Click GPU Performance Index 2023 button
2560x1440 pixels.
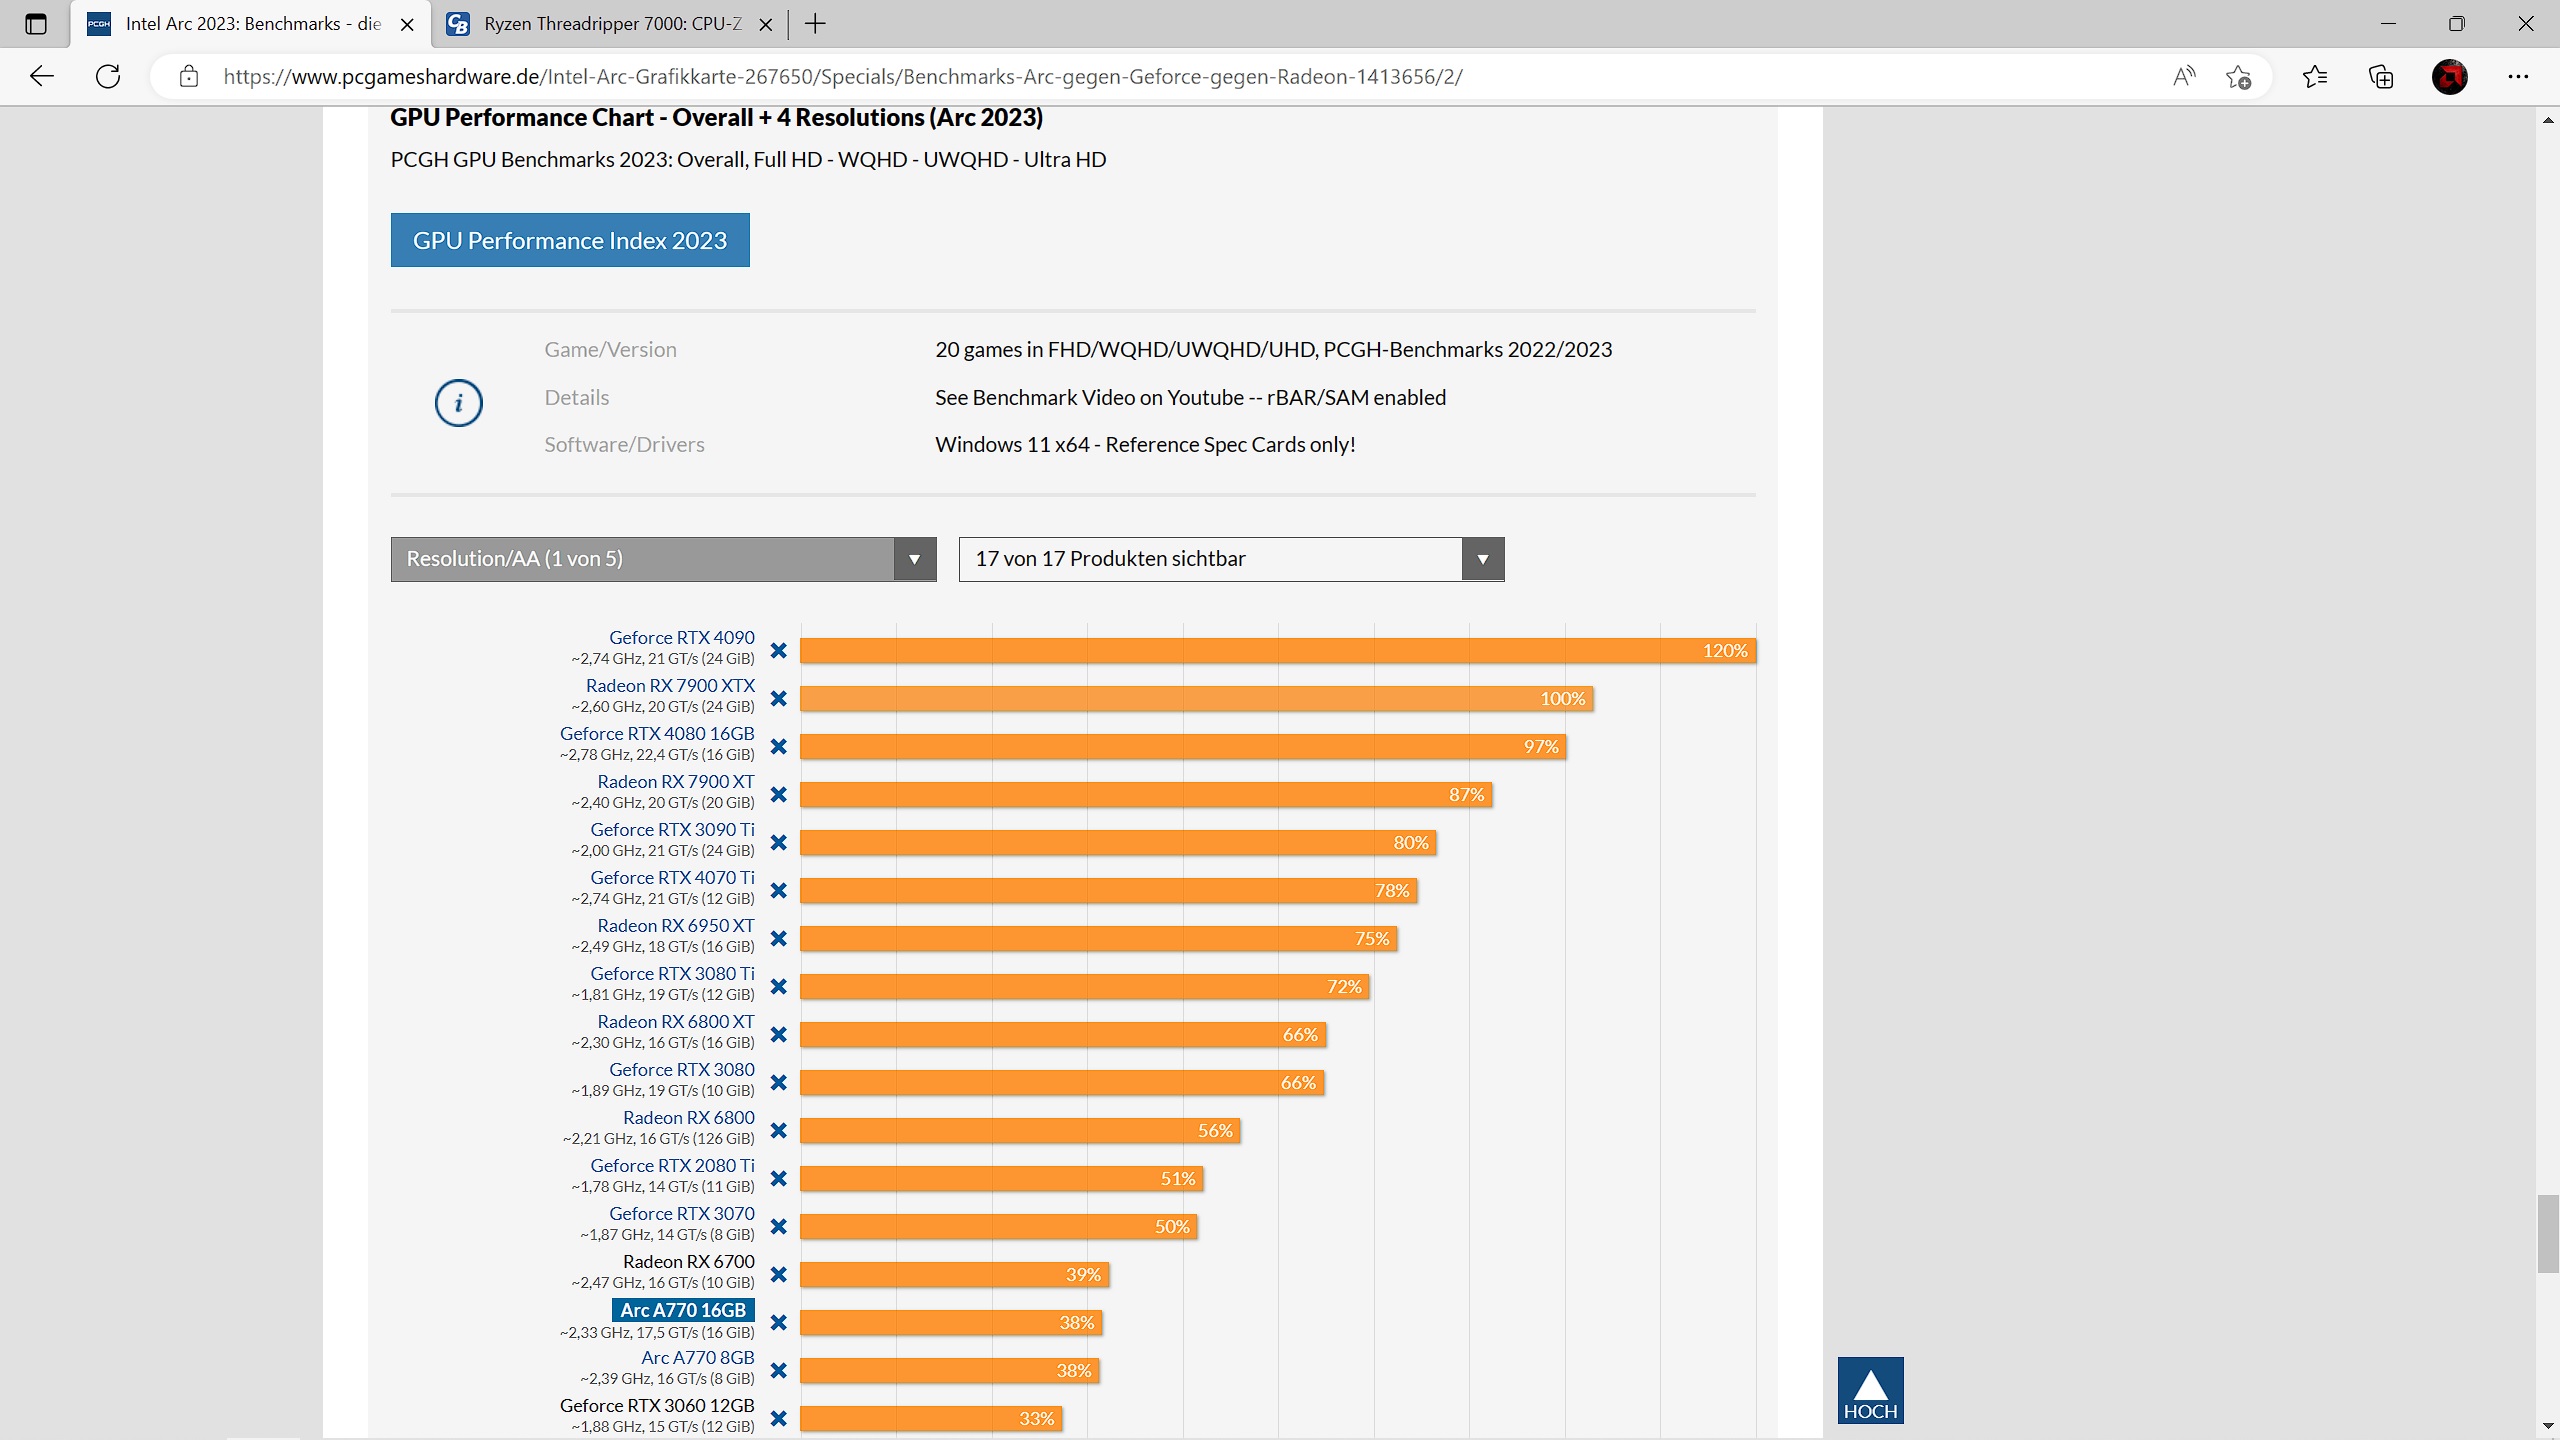pyautogui.click(x=570, y=240)
